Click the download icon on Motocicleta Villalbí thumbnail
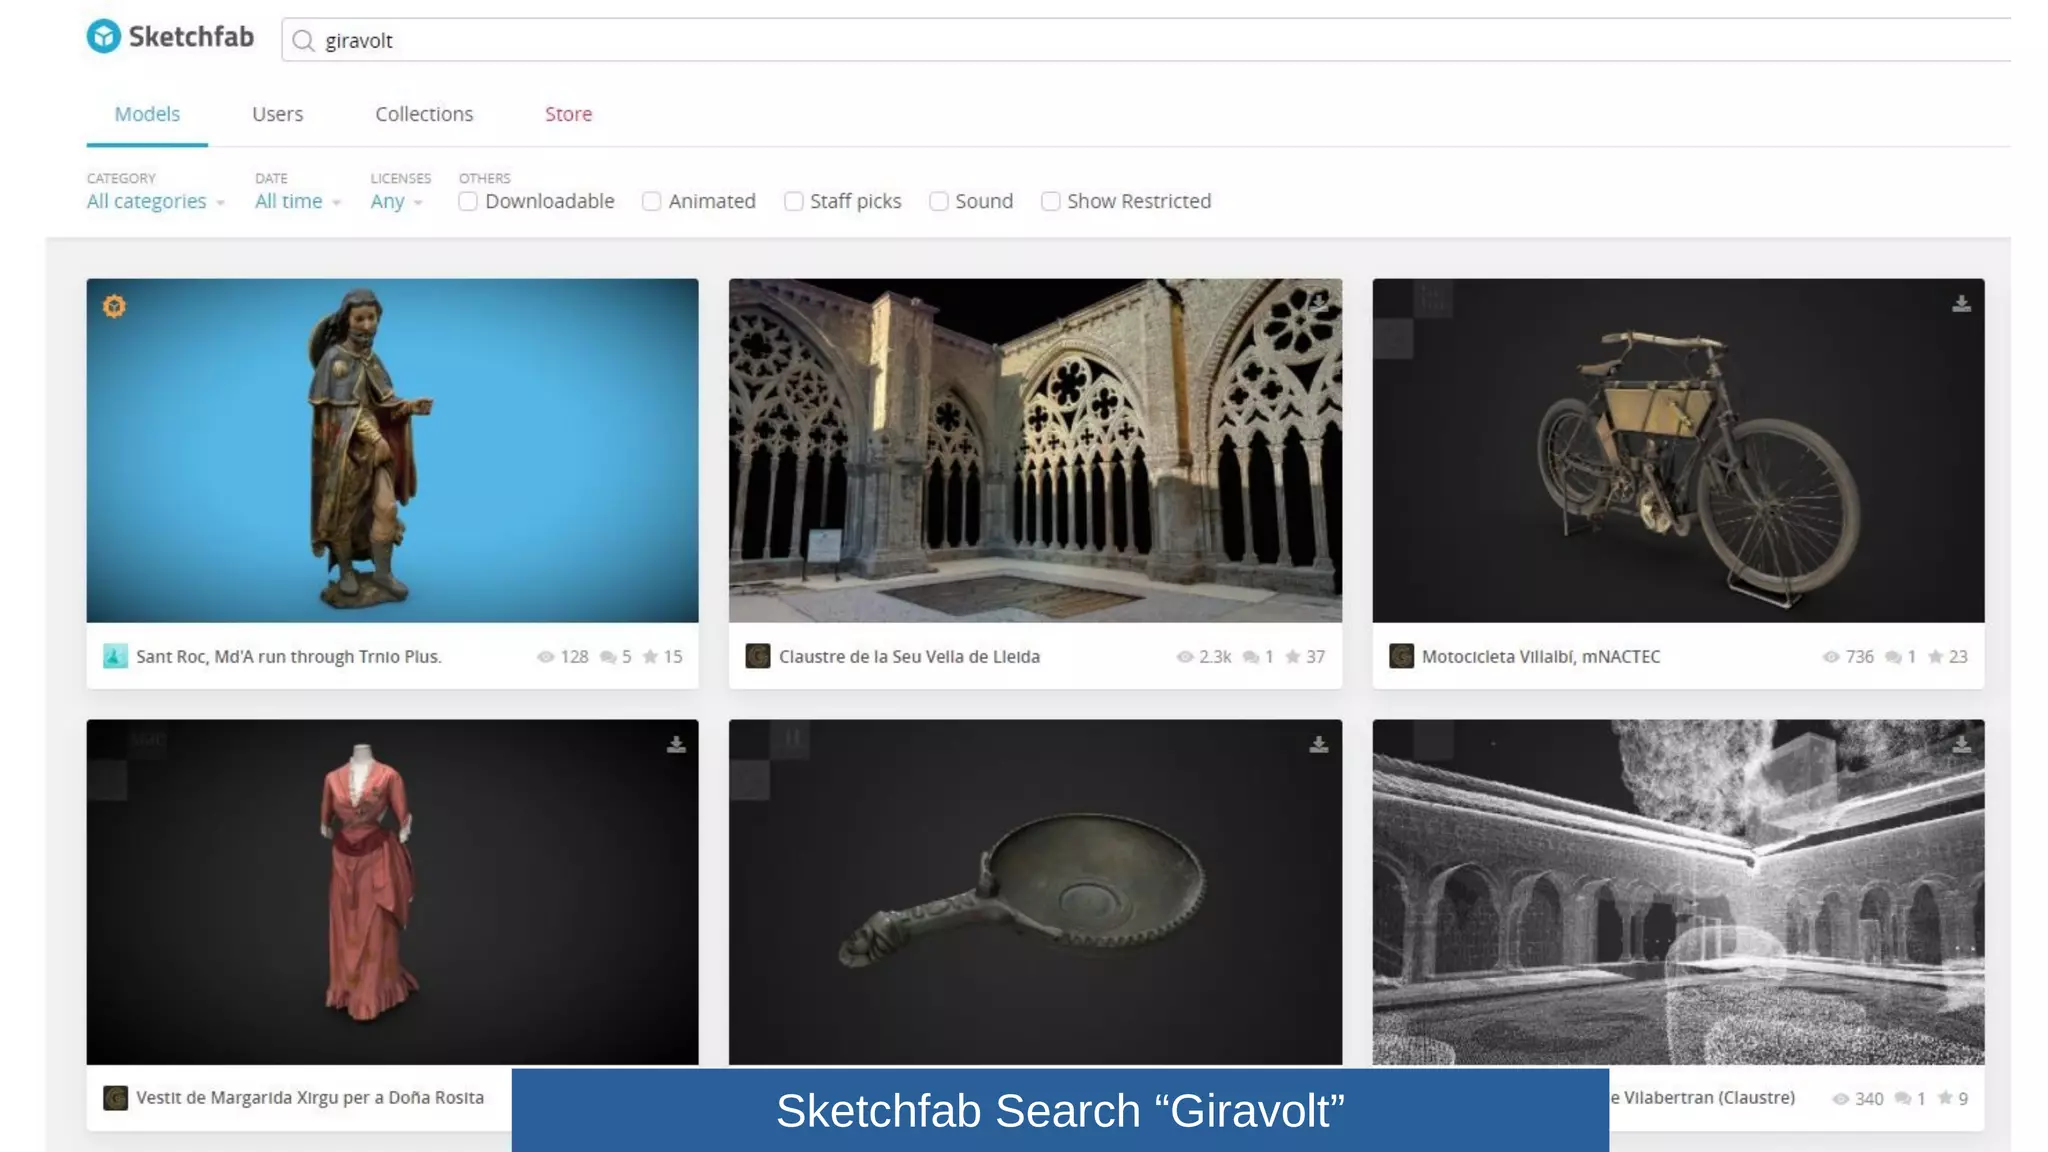Viewport: 2048px width, 1152px height. [1961, 304]
